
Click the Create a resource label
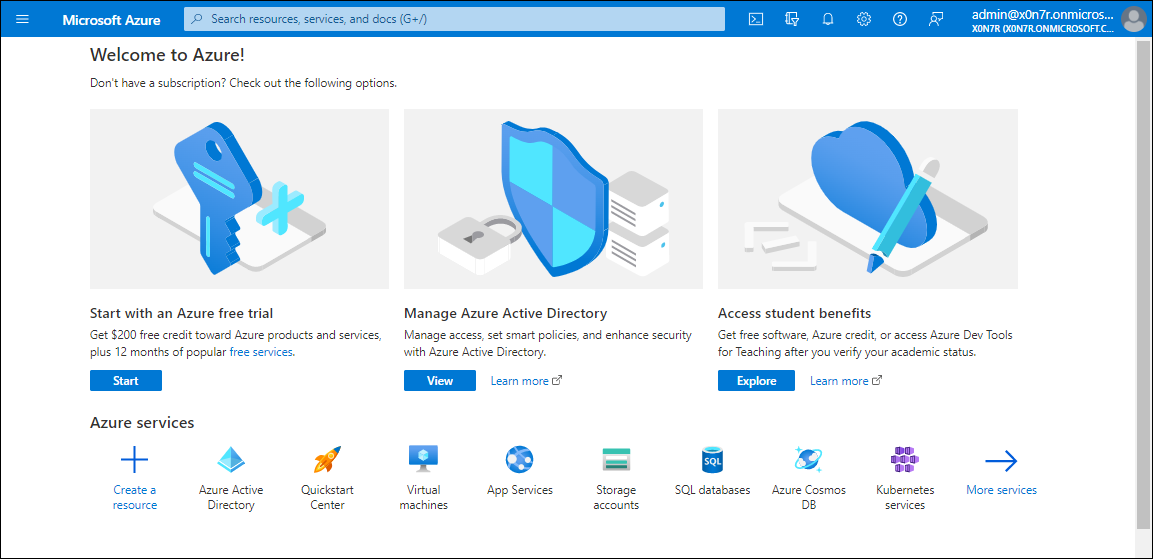[135, 497]
